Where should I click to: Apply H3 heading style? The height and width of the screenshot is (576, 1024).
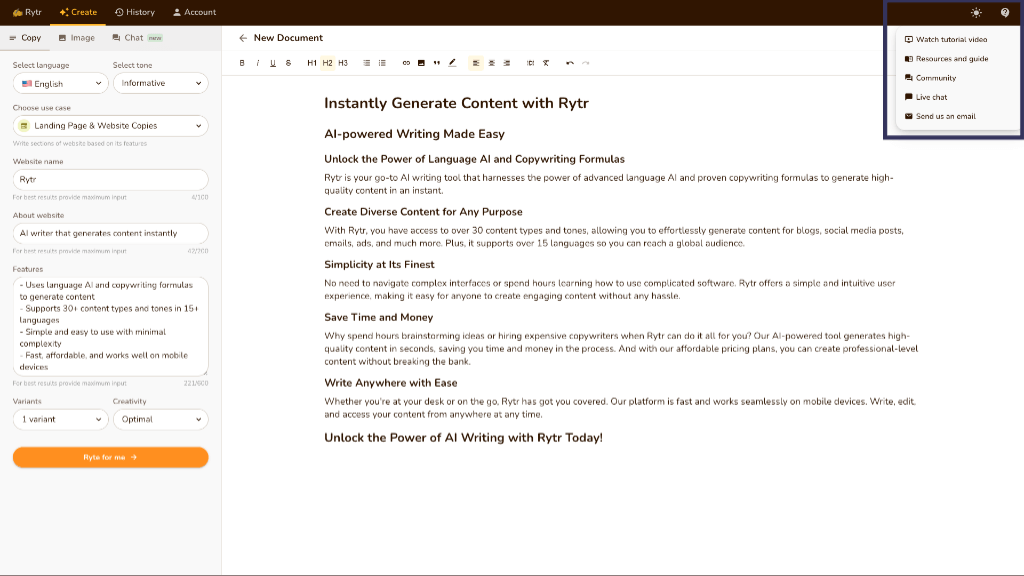tap(343, 63)
